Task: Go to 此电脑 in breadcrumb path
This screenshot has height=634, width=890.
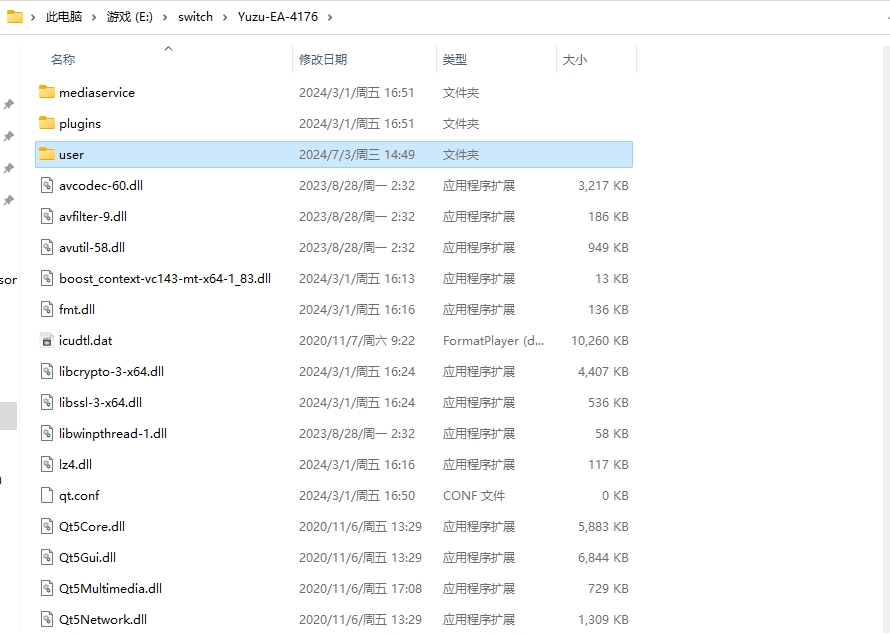Action: [x=64, y=17]
